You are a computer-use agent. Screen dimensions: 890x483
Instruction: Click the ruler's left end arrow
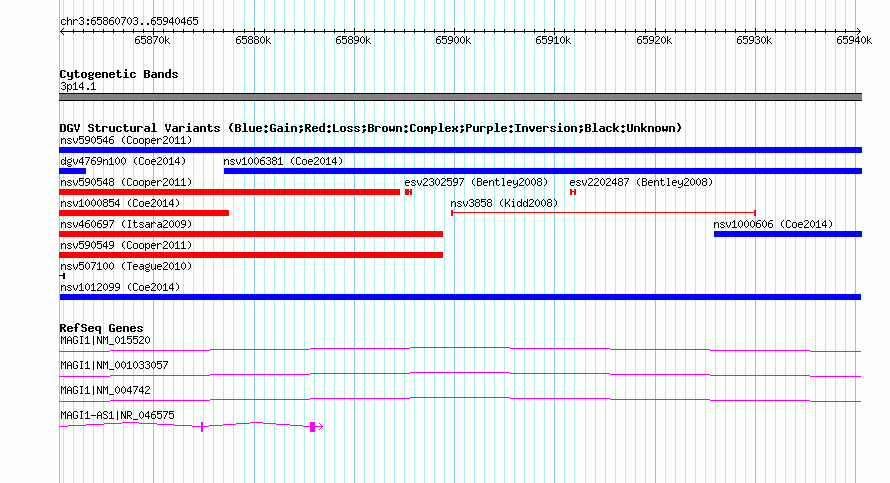click(62, 32)
